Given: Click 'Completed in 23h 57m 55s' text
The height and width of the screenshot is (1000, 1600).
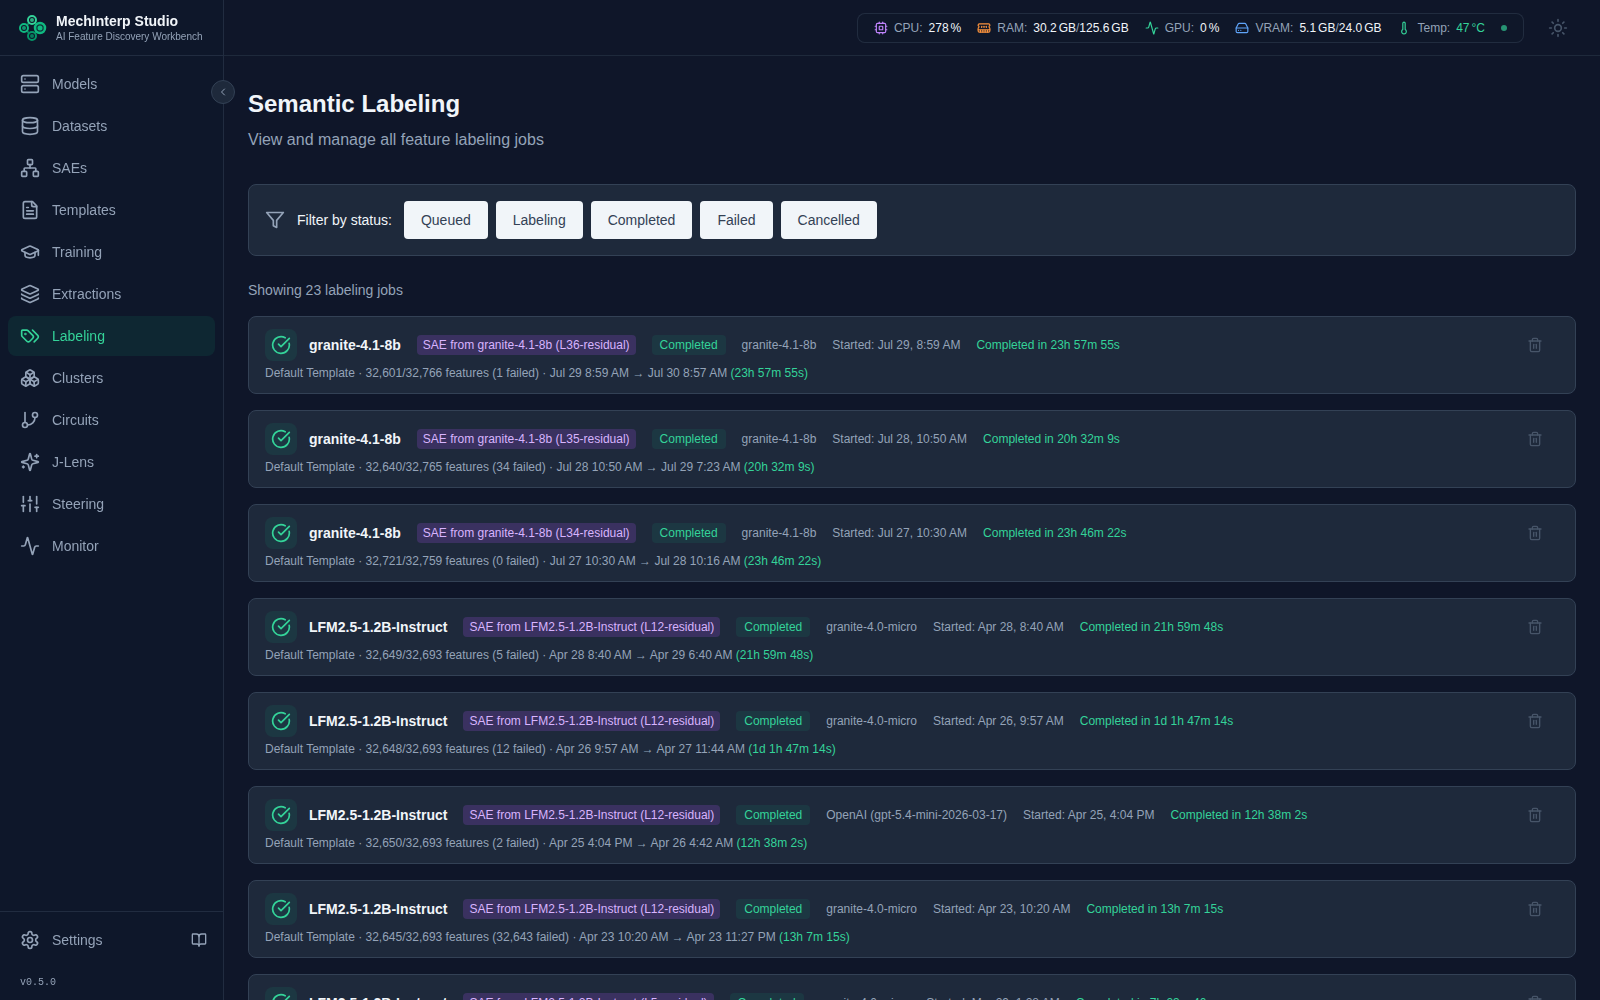Looking at the screenshot, I should pos(1048,345).
